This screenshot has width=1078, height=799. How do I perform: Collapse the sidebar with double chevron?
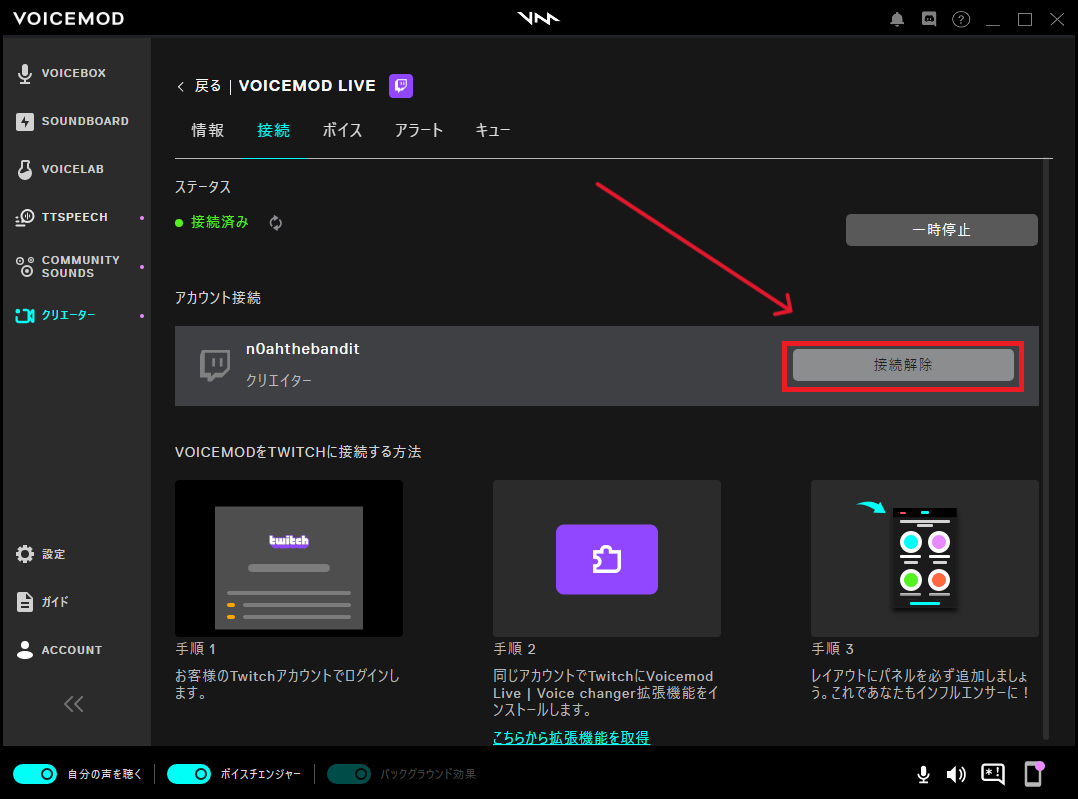[74, 704]
